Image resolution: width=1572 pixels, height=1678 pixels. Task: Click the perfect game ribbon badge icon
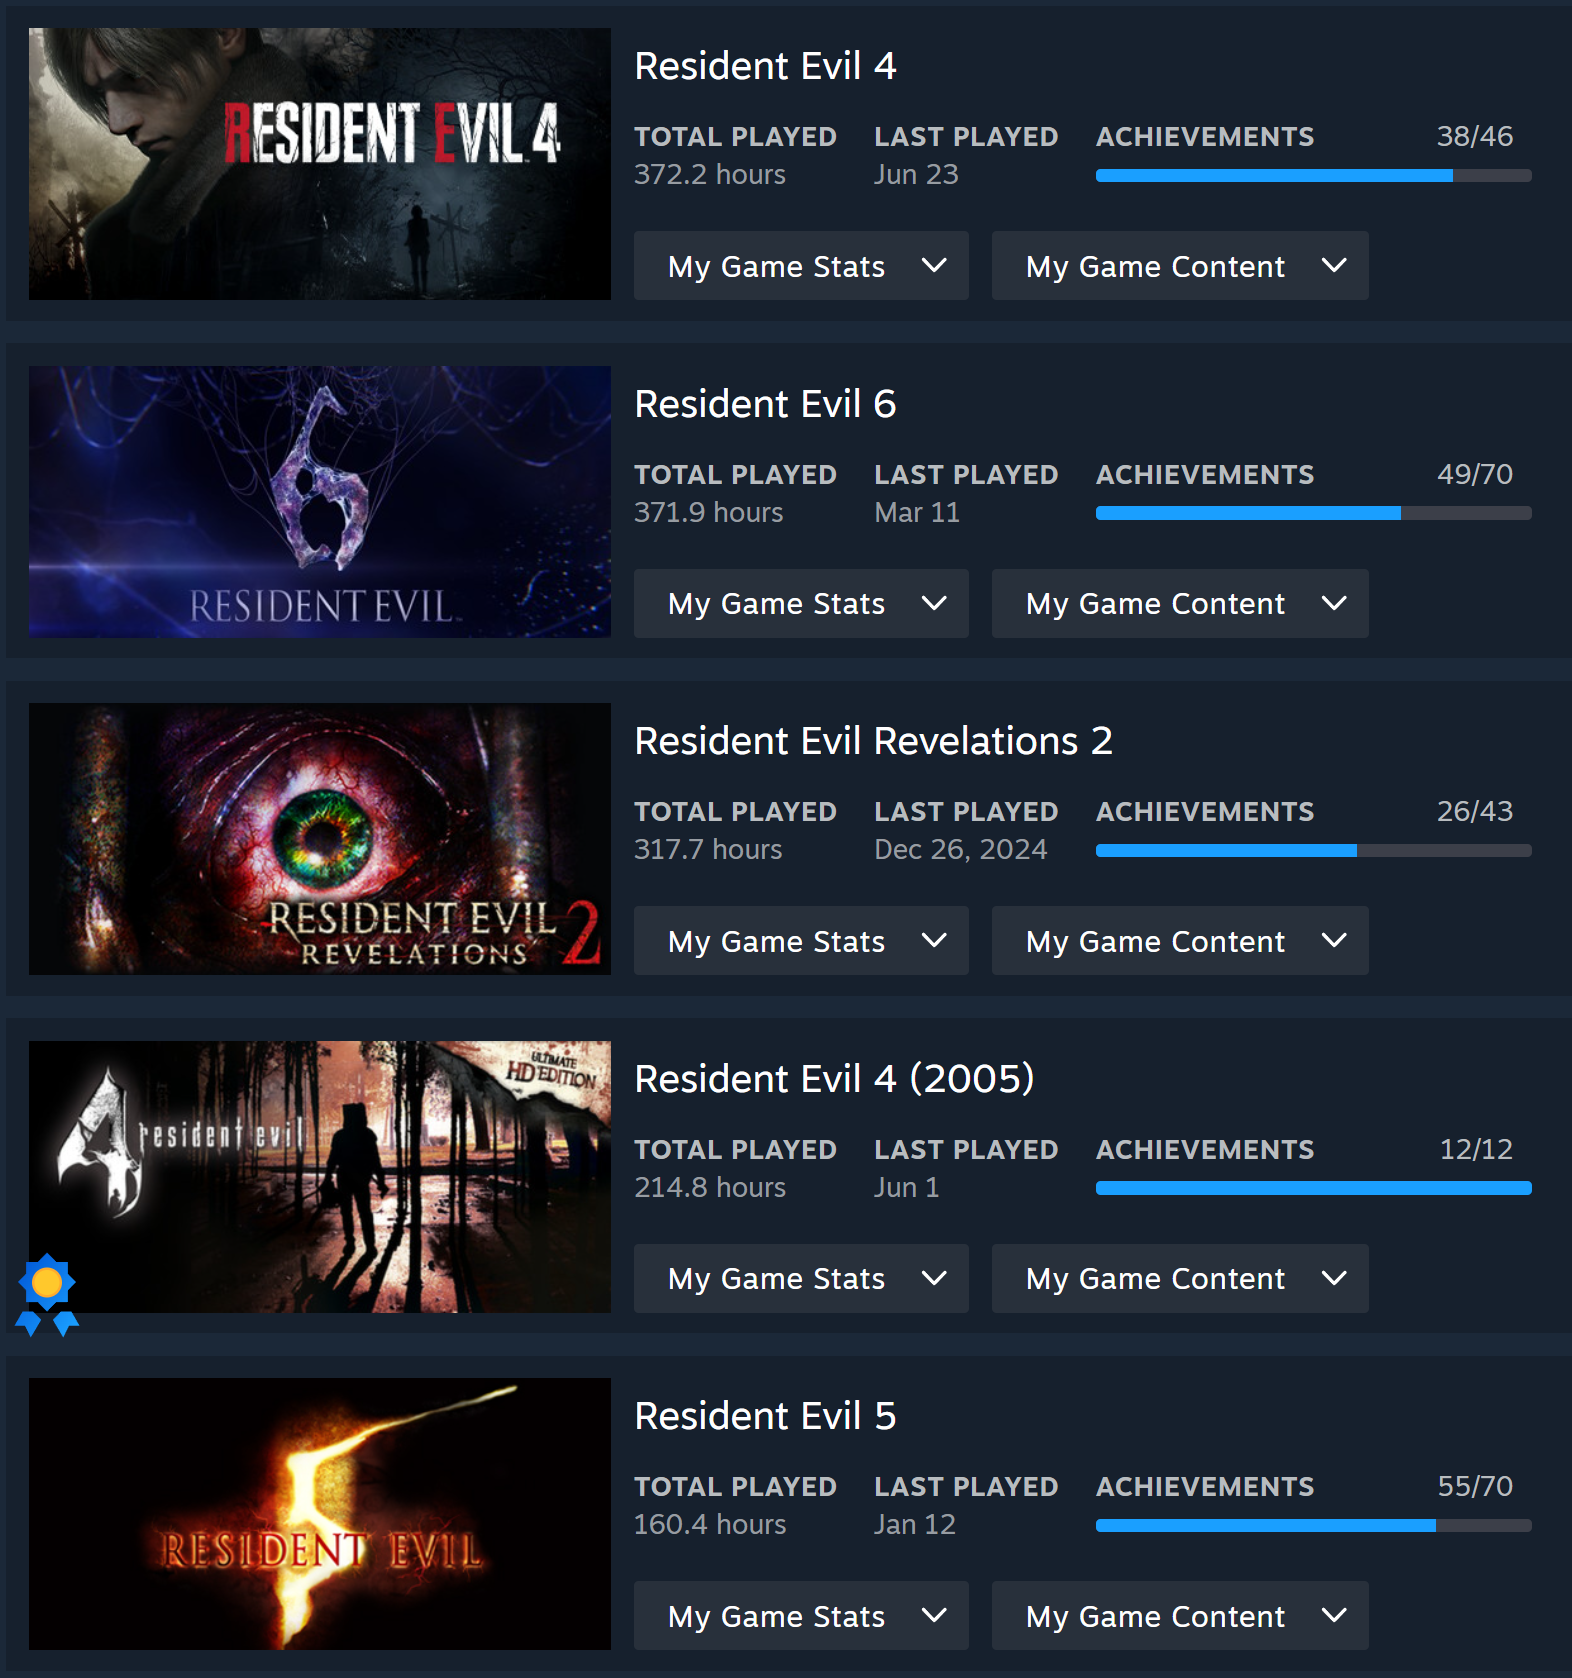pyautogui.click(x=47, y=1294)
